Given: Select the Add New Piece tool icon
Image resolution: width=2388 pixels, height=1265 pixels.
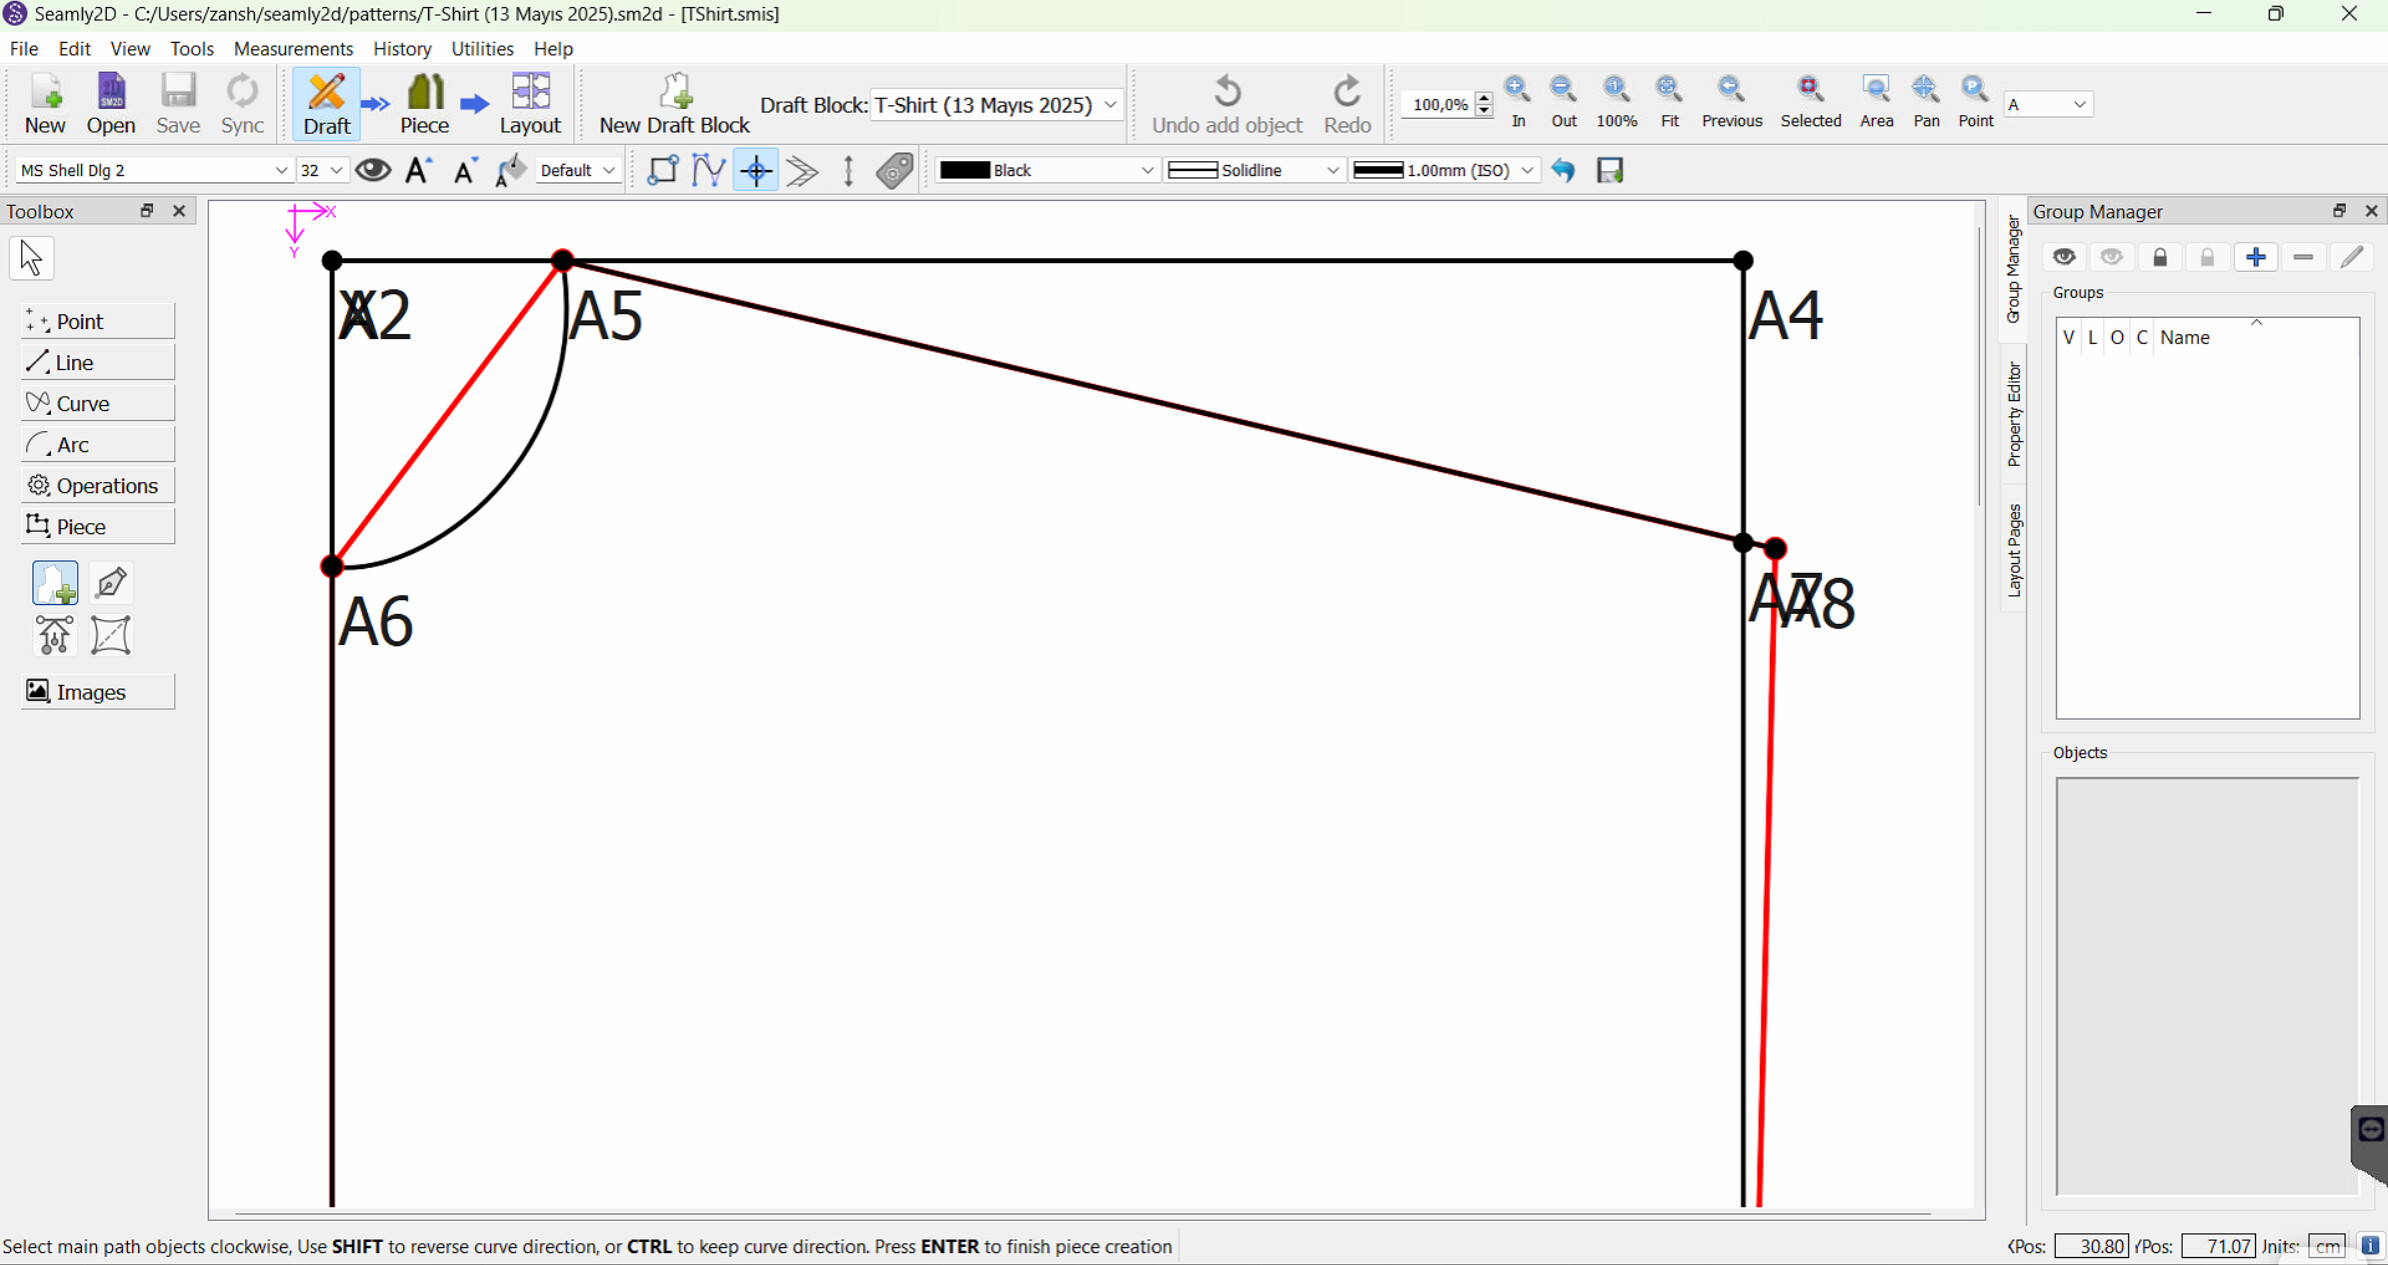Looking at the screenshot, I should pos(55,583).
